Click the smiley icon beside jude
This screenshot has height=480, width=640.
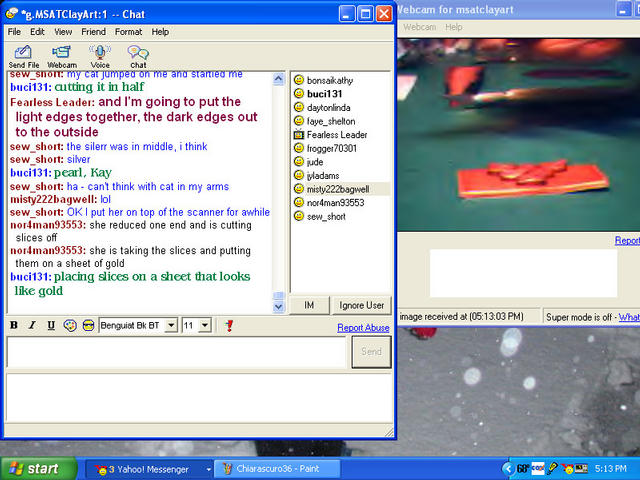299,162
